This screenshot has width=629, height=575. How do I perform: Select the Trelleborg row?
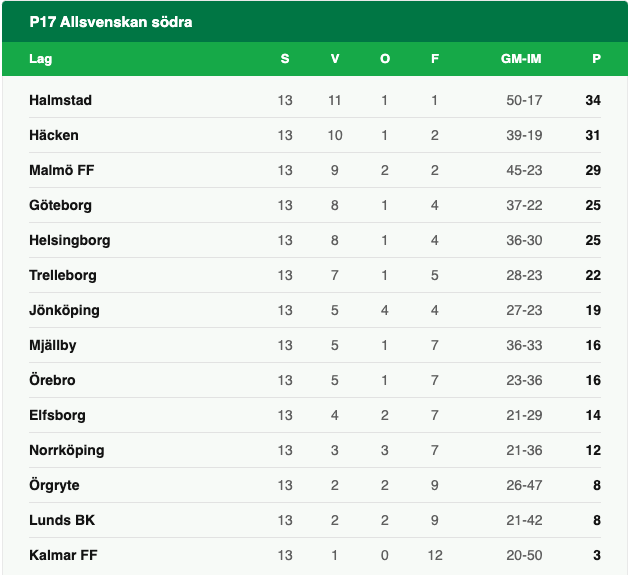click(x=63, y=275)
